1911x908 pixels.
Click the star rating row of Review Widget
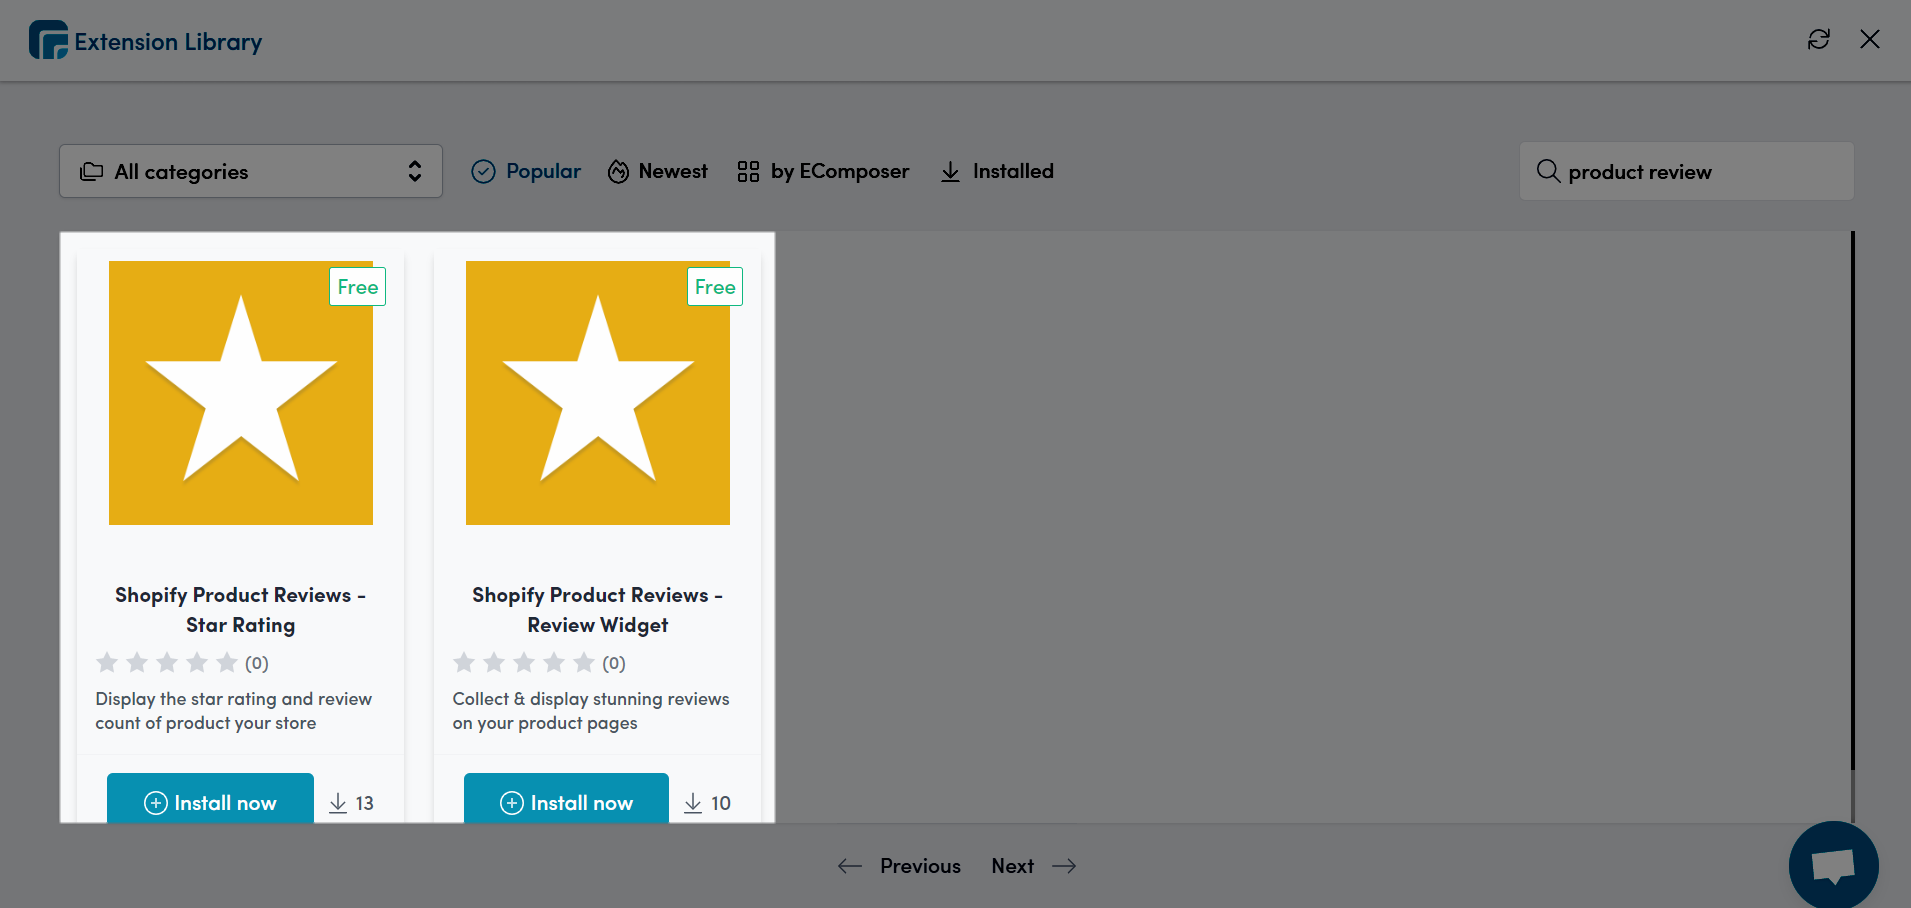(x=539, y=663)
